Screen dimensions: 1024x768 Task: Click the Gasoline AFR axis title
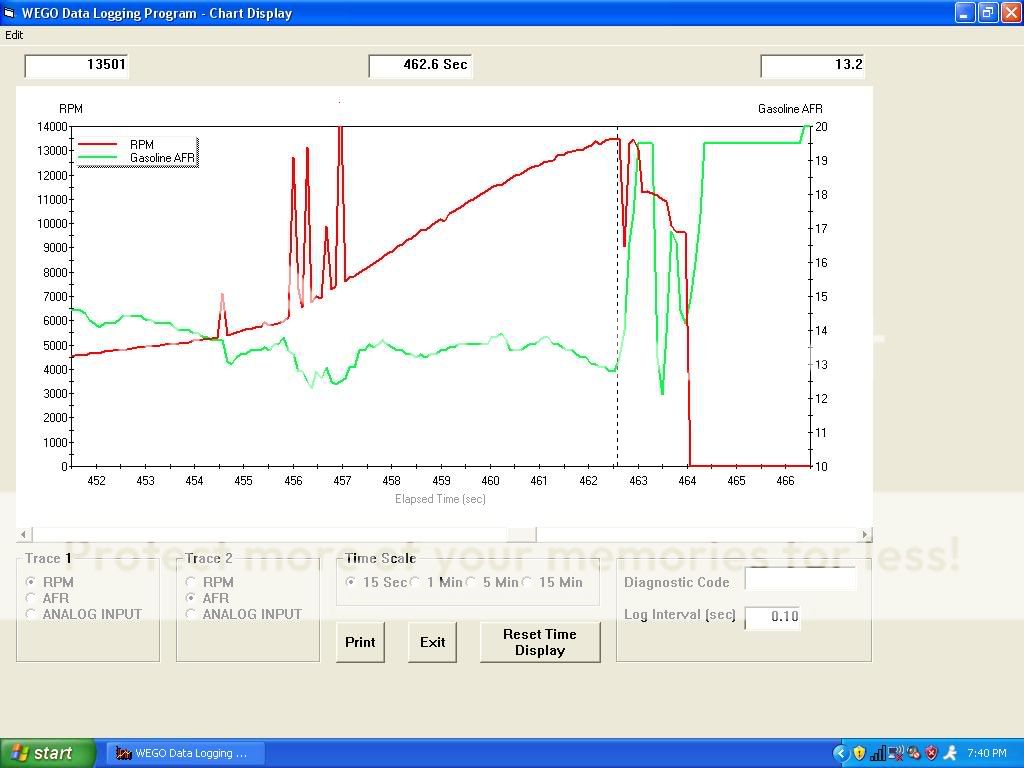pyautogui.click(x=790, y=109)
